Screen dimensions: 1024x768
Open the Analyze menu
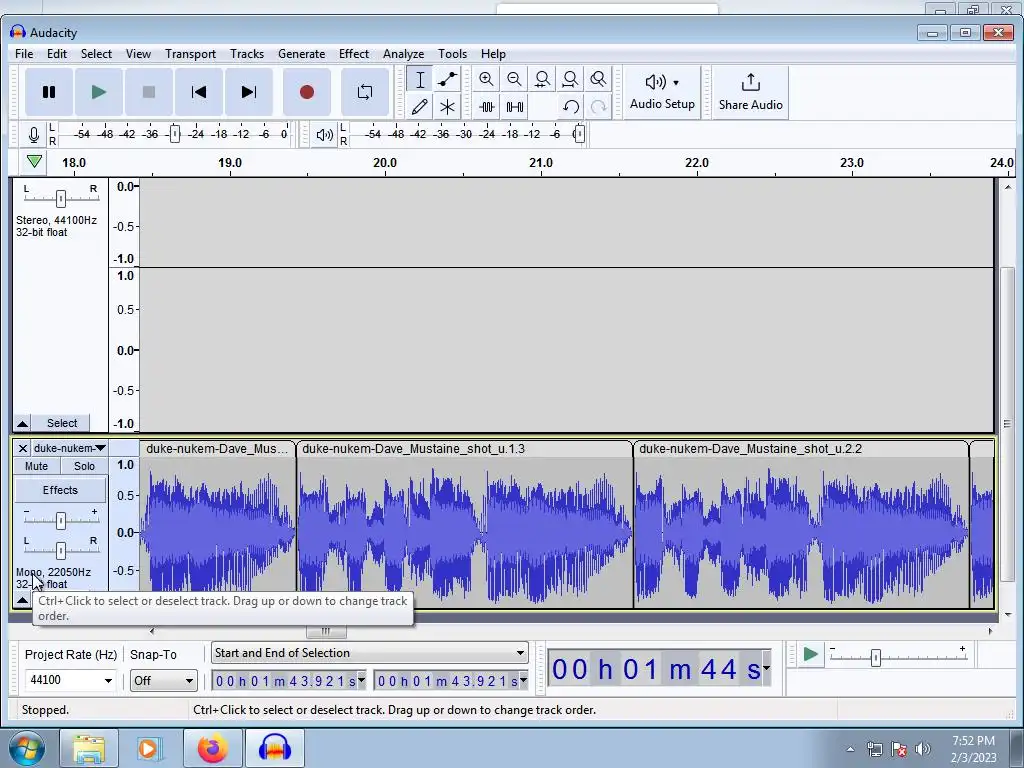[403, 54]
